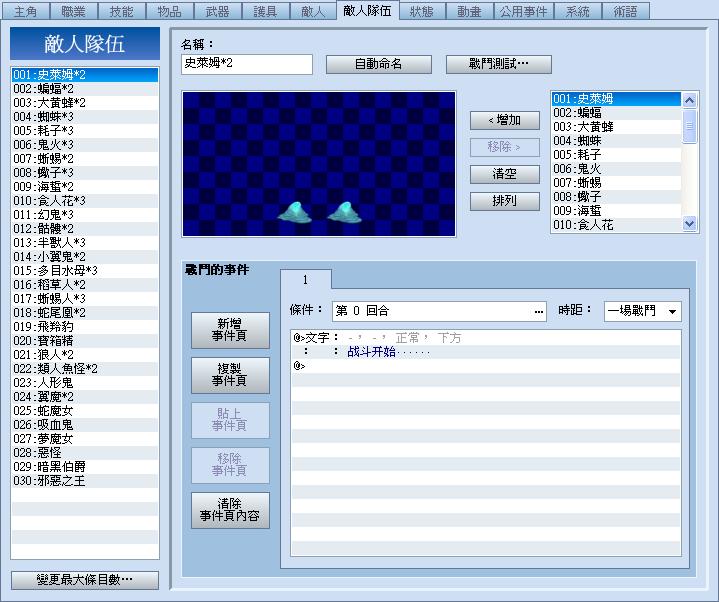The image size is (719, 602).
Task: Select enemy 010:食人花 in enemy list
Action: (x=616, y=225)
